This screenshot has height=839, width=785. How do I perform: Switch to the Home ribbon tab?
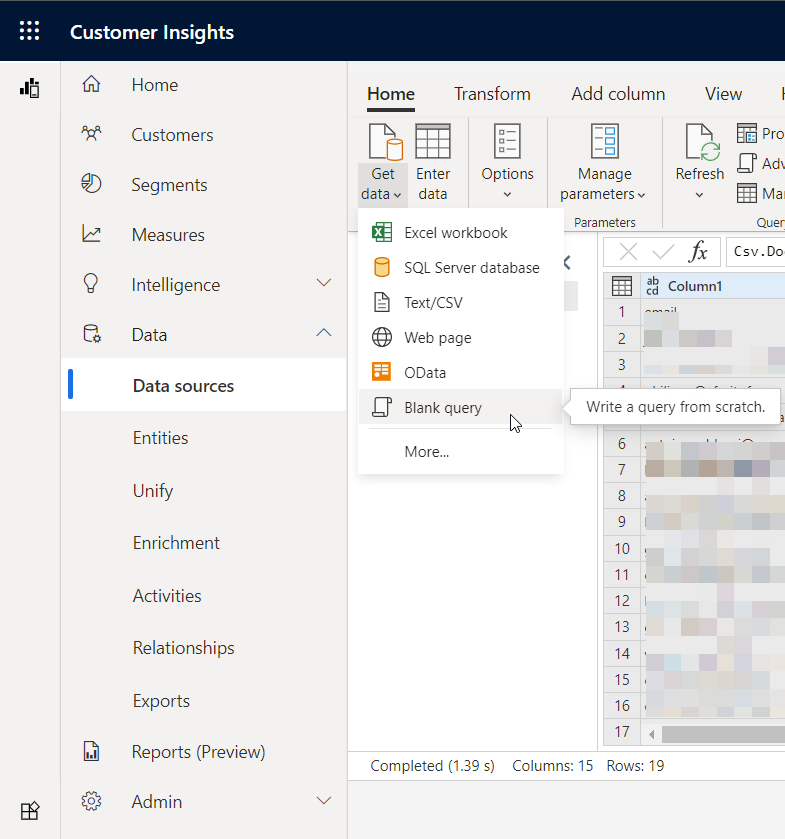pos(391,94)
